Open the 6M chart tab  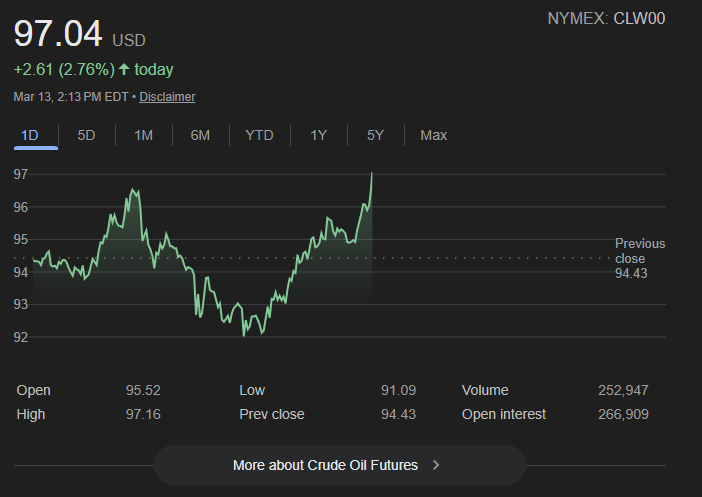tap(200, 135)
